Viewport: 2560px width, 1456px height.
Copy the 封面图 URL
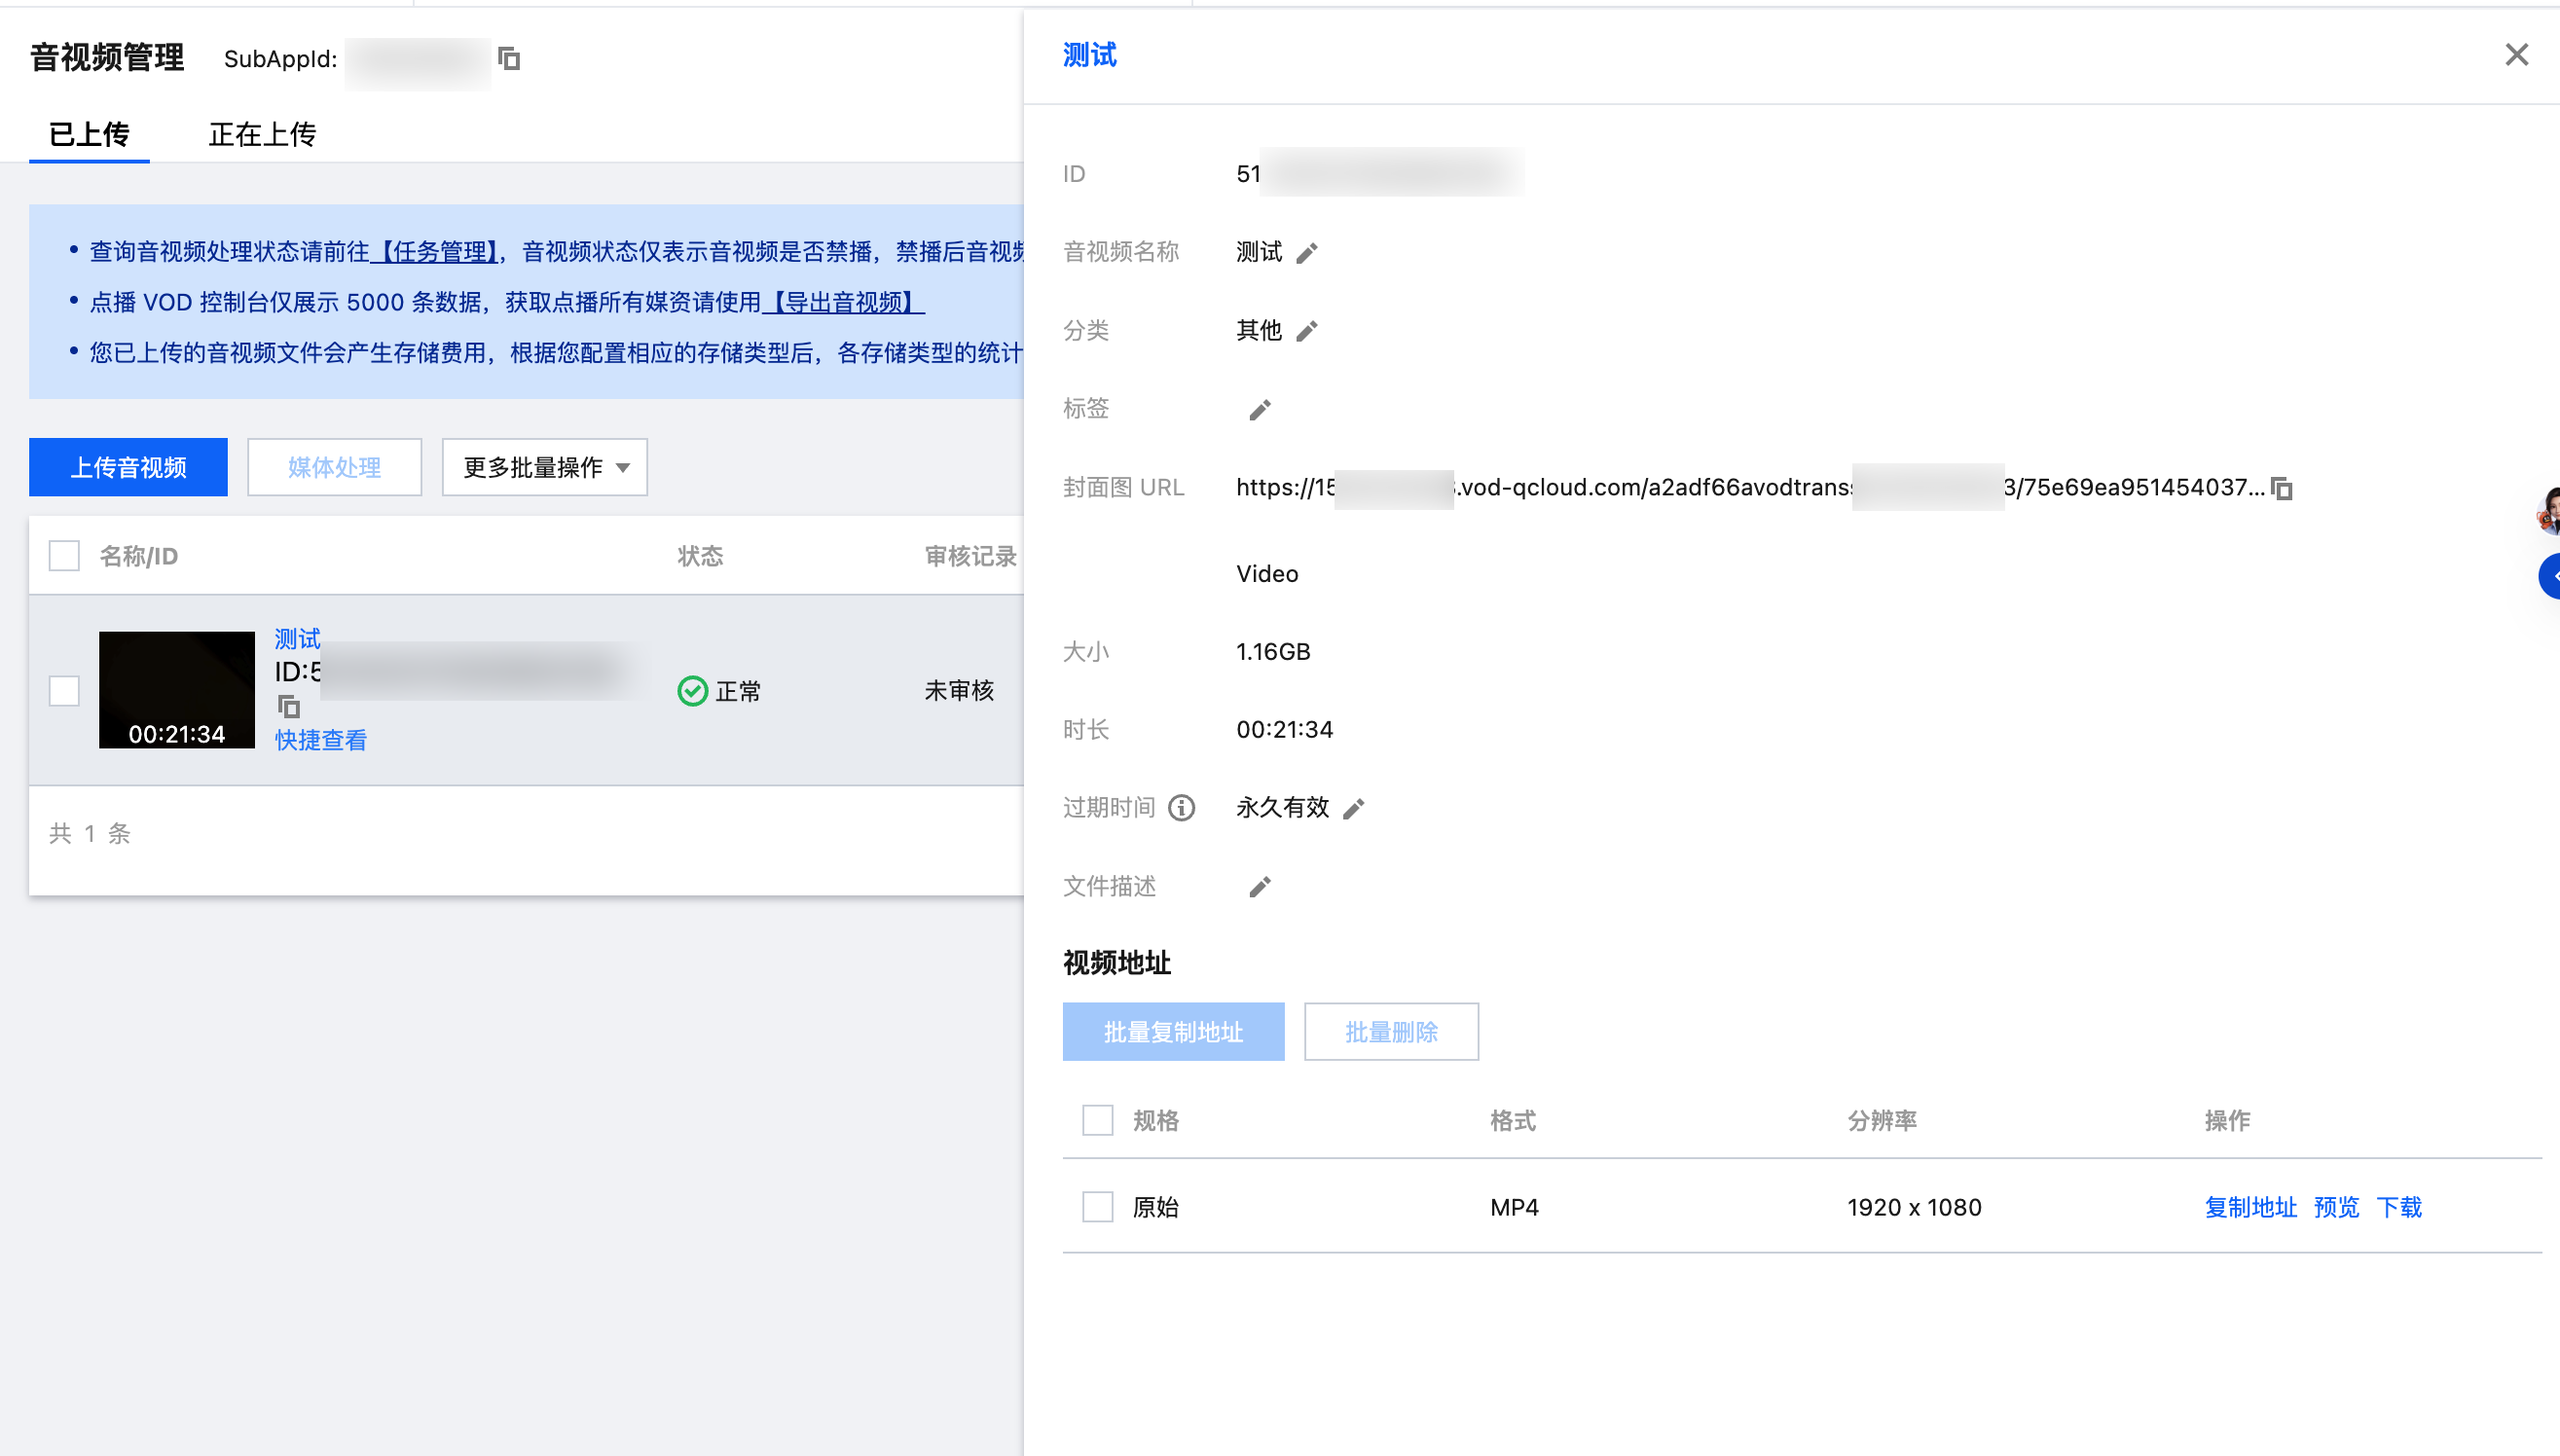(x=2282, y=488)
